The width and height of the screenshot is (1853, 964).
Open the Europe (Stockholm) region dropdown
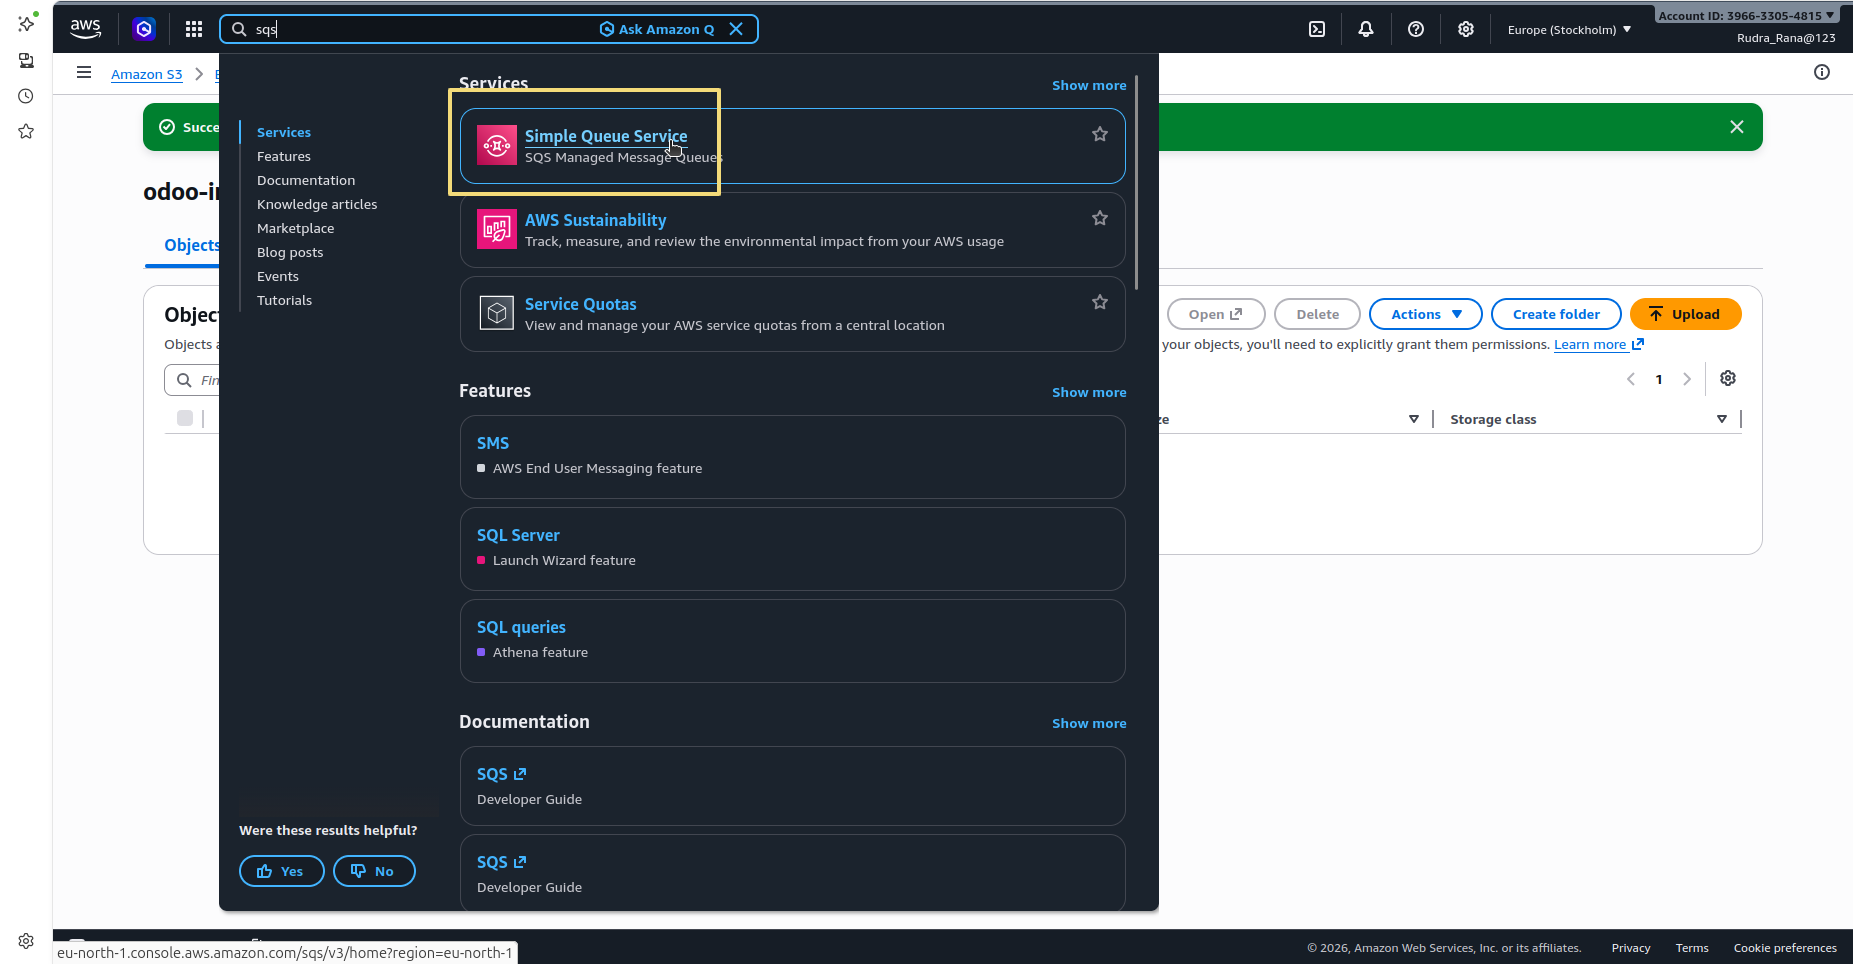1569,30
